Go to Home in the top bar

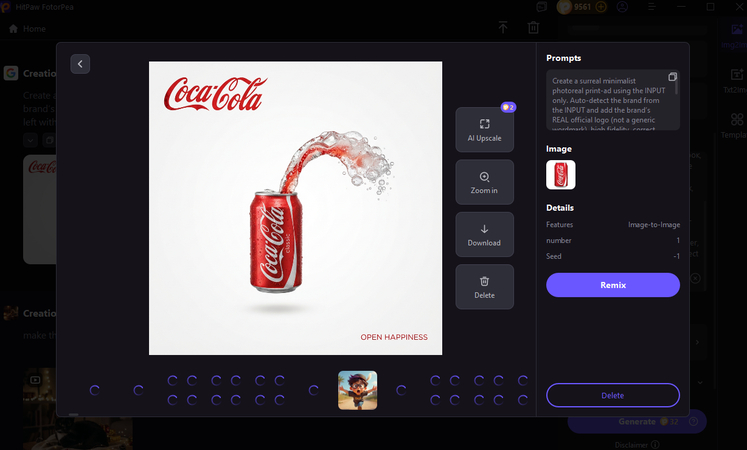28,29
